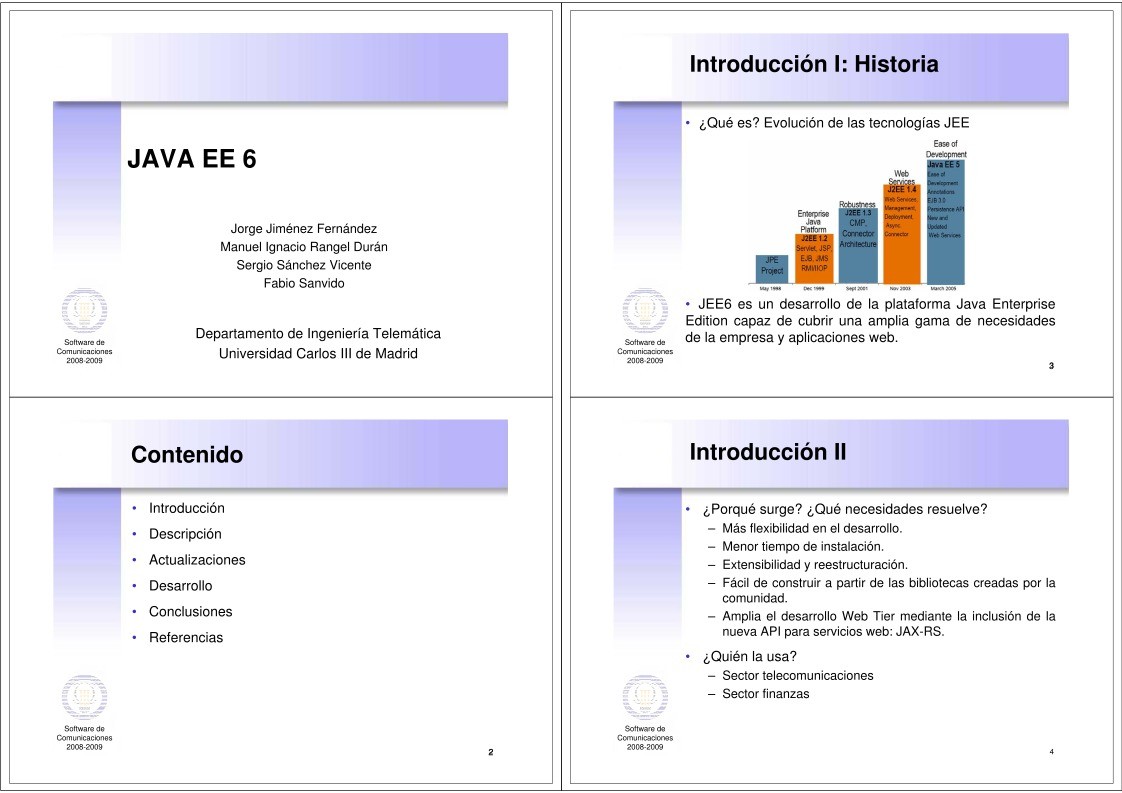Click the "Enterprise Java Platform" chart label
1122x793 pixels.
click(814, 222)
